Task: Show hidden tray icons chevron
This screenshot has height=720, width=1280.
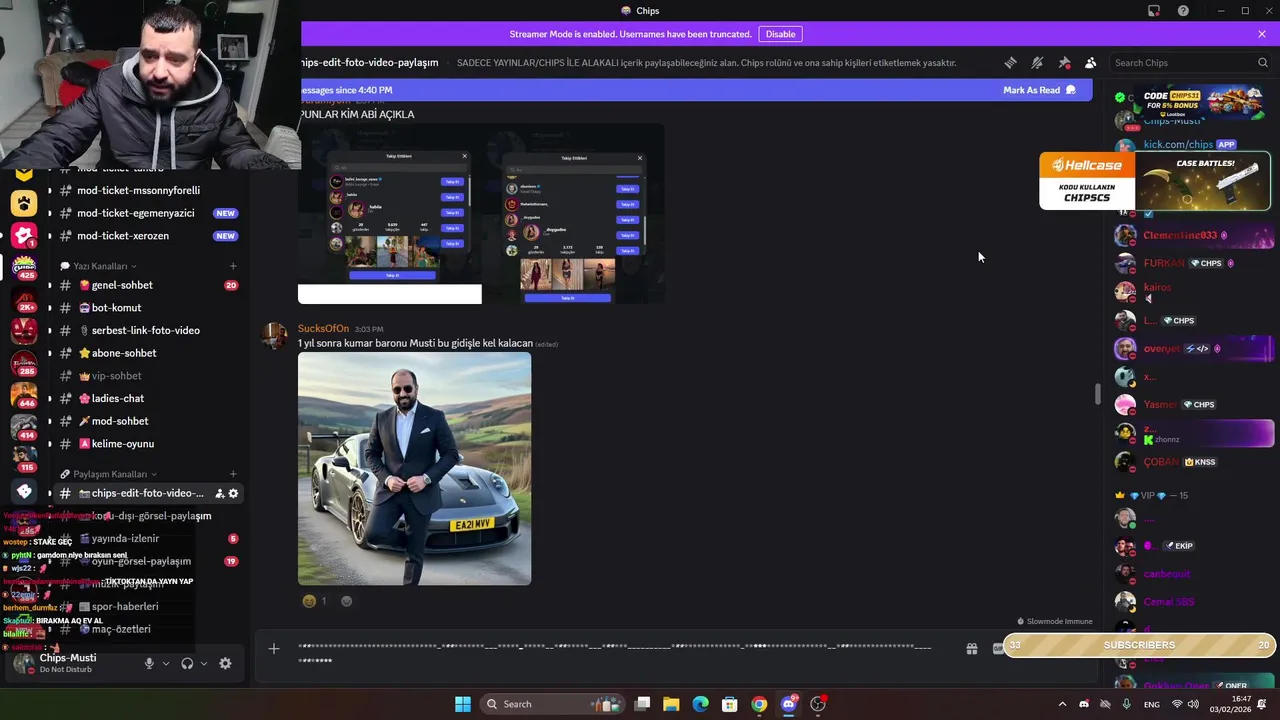Action: tap(1062, 704)
